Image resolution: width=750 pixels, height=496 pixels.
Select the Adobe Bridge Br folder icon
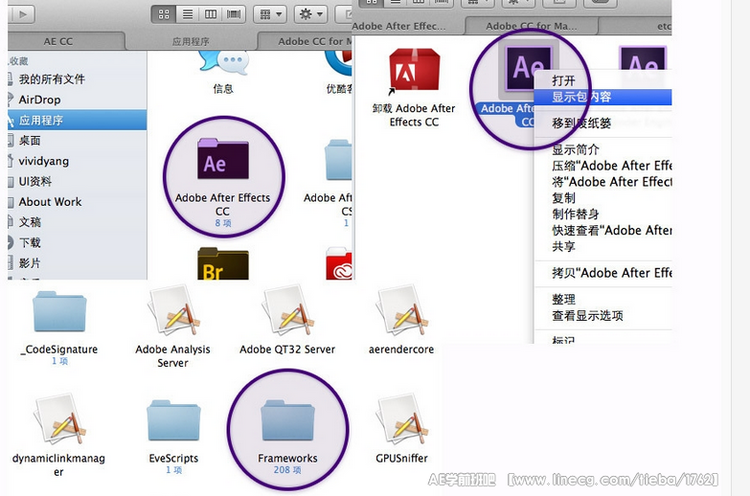(x=223, y=264)
